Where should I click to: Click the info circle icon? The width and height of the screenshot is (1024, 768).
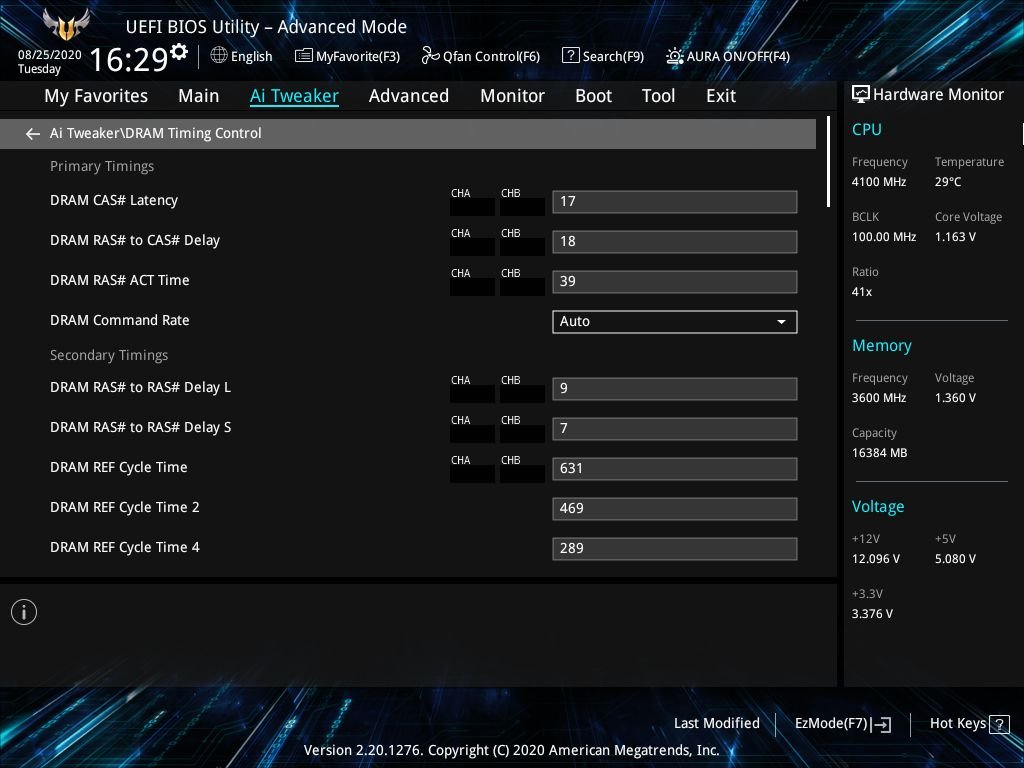[24, 612]
